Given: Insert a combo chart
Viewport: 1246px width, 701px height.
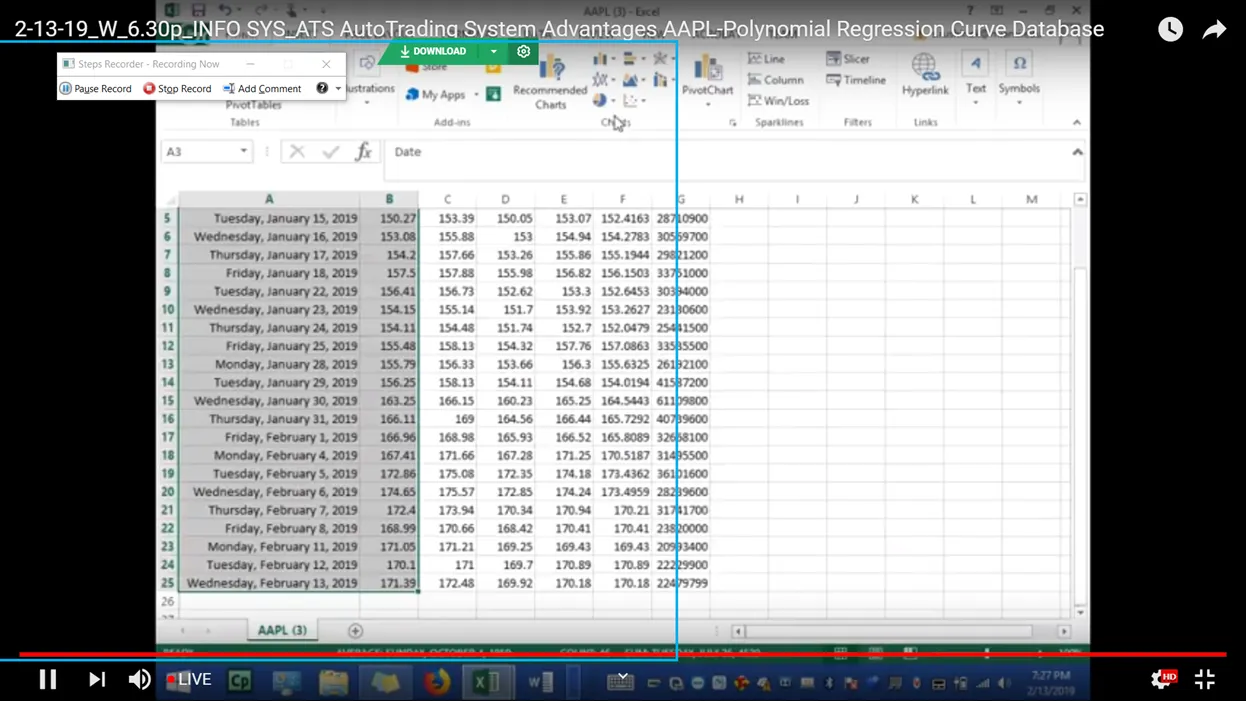Looking at the screenshot, I should point(661,80).
